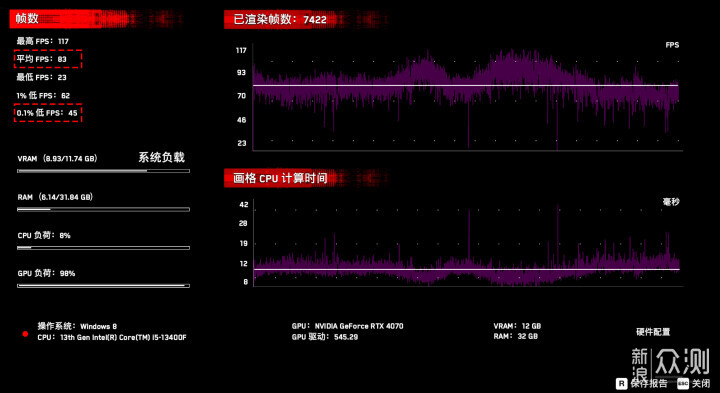This screenshot has height=393, width=720.
Task: Click the 毫秒 unit label on the bottom graph
Action: click(671, 202)
